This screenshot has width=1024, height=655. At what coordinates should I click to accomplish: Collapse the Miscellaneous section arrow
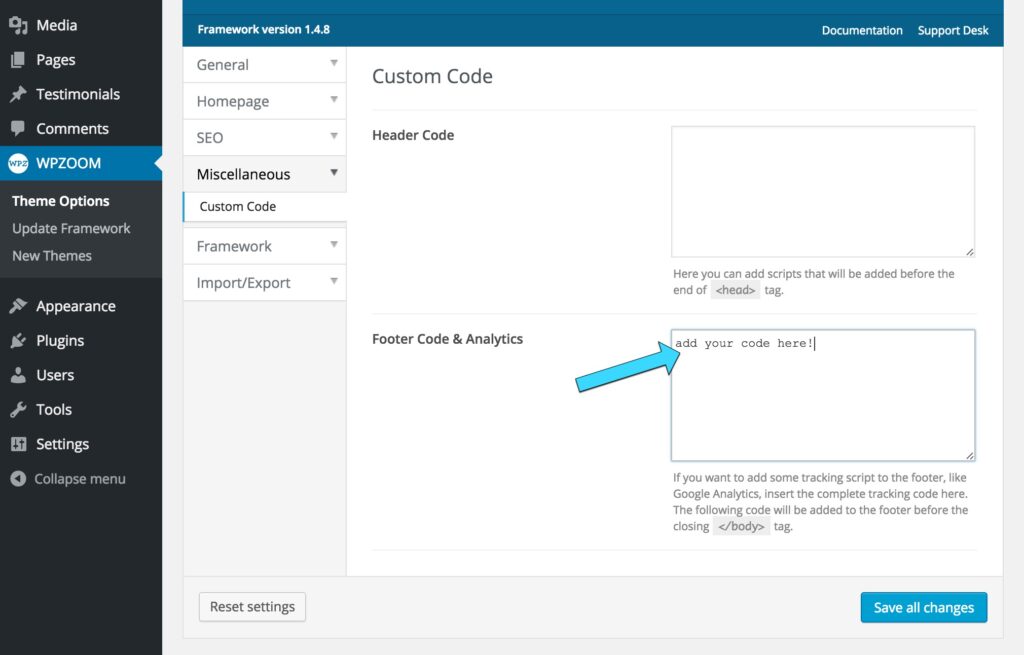pos(334,173)
